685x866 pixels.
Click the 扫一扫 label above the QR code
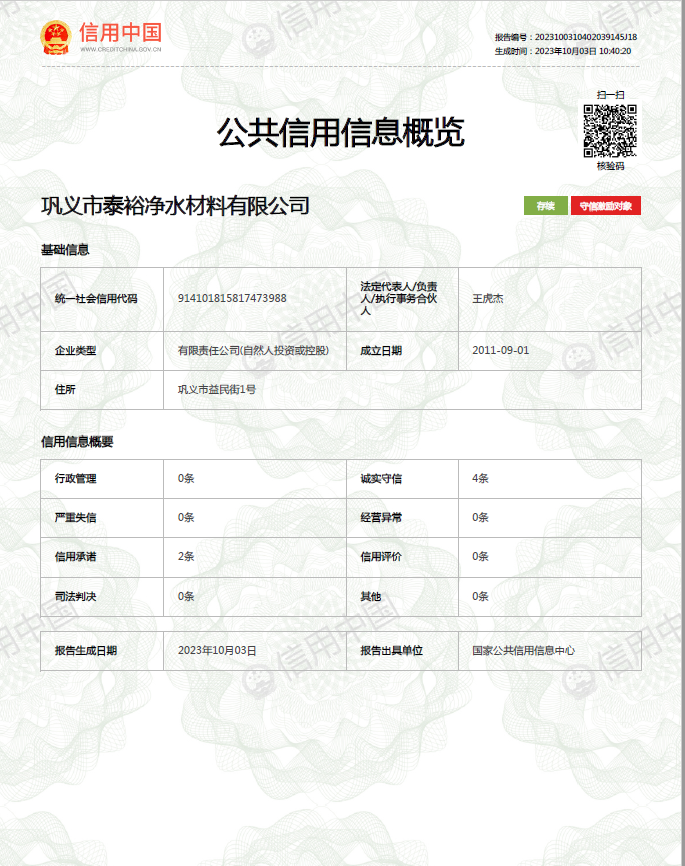tap(610, 95)
